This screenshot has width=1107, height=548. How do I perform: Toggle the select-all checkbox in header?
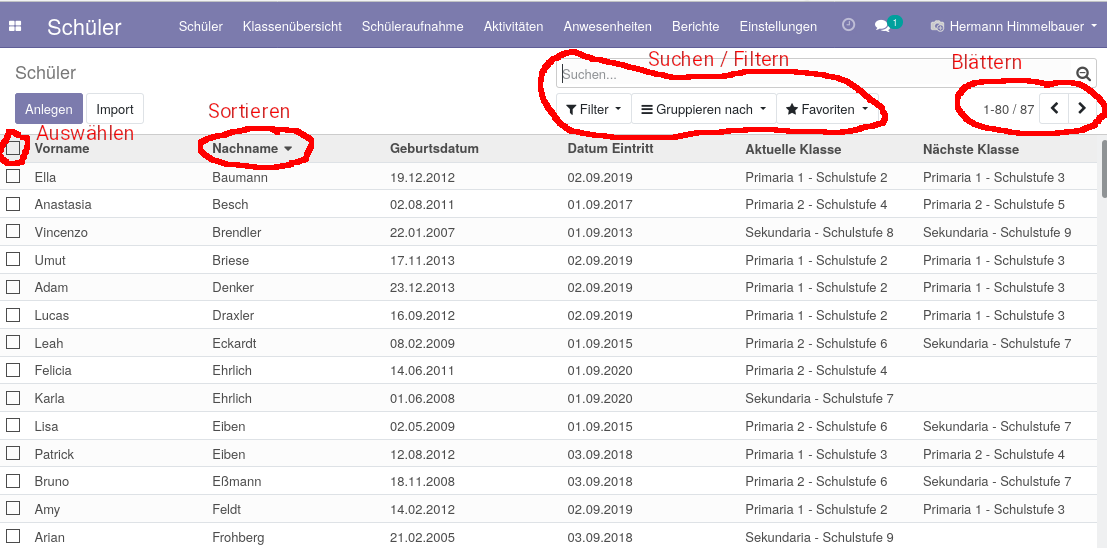(x=13, y=148)
